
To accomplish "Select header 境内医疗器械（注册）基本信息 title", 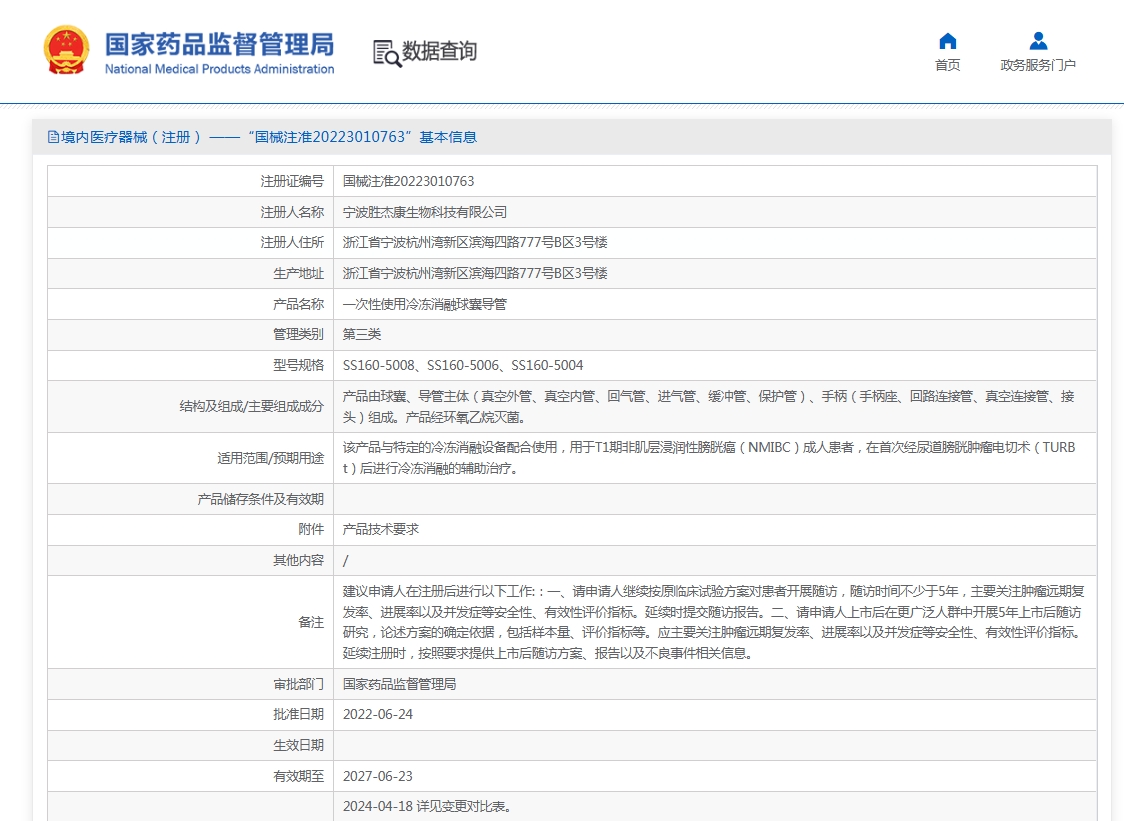I will (269, 137).
